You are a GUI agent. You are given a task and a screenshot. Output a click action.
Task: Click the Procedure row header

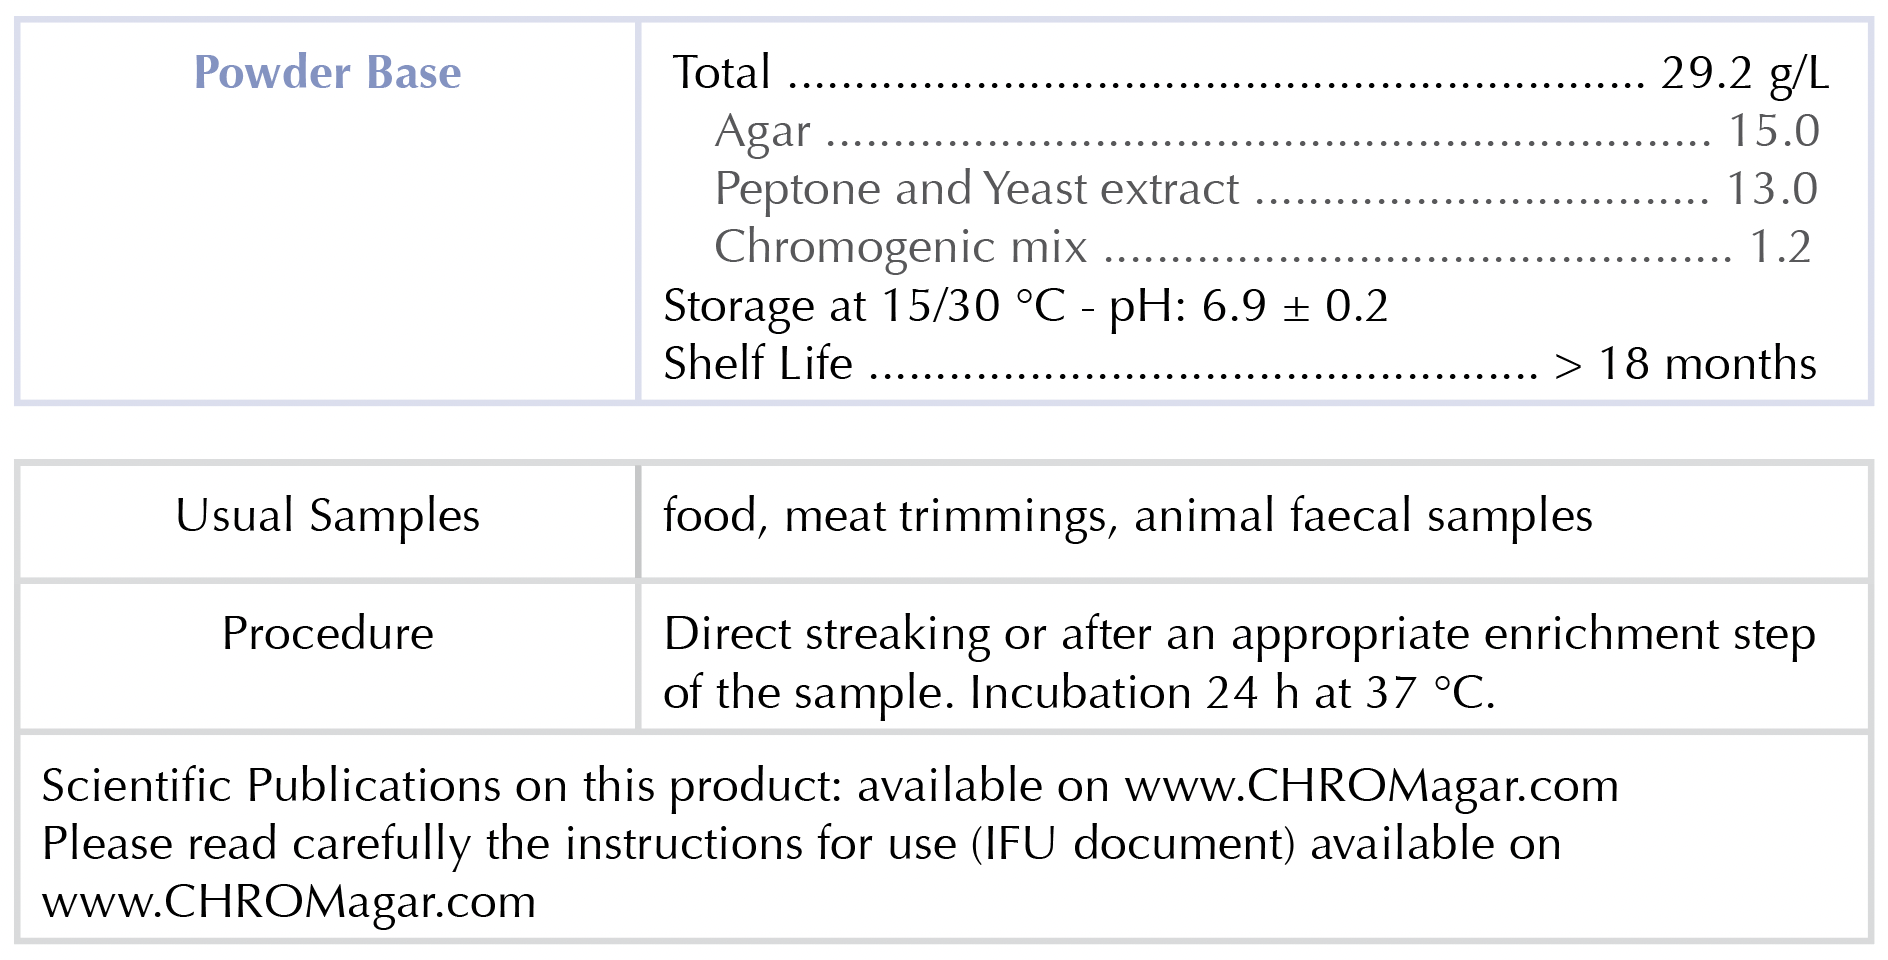pyautogui.click(x=327, y=634)
